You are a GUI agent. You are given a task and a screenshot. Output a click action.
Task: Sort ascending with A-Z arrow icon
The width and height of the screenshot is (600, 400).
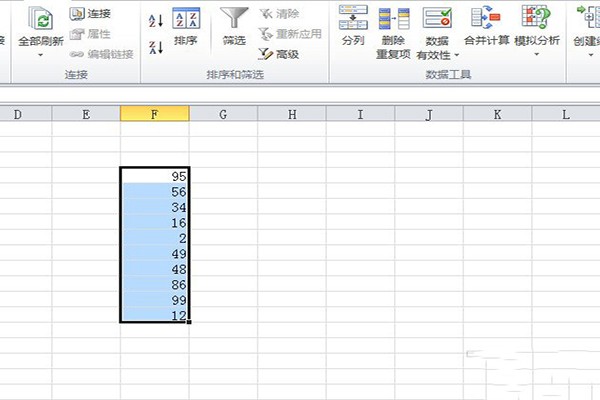156,21
